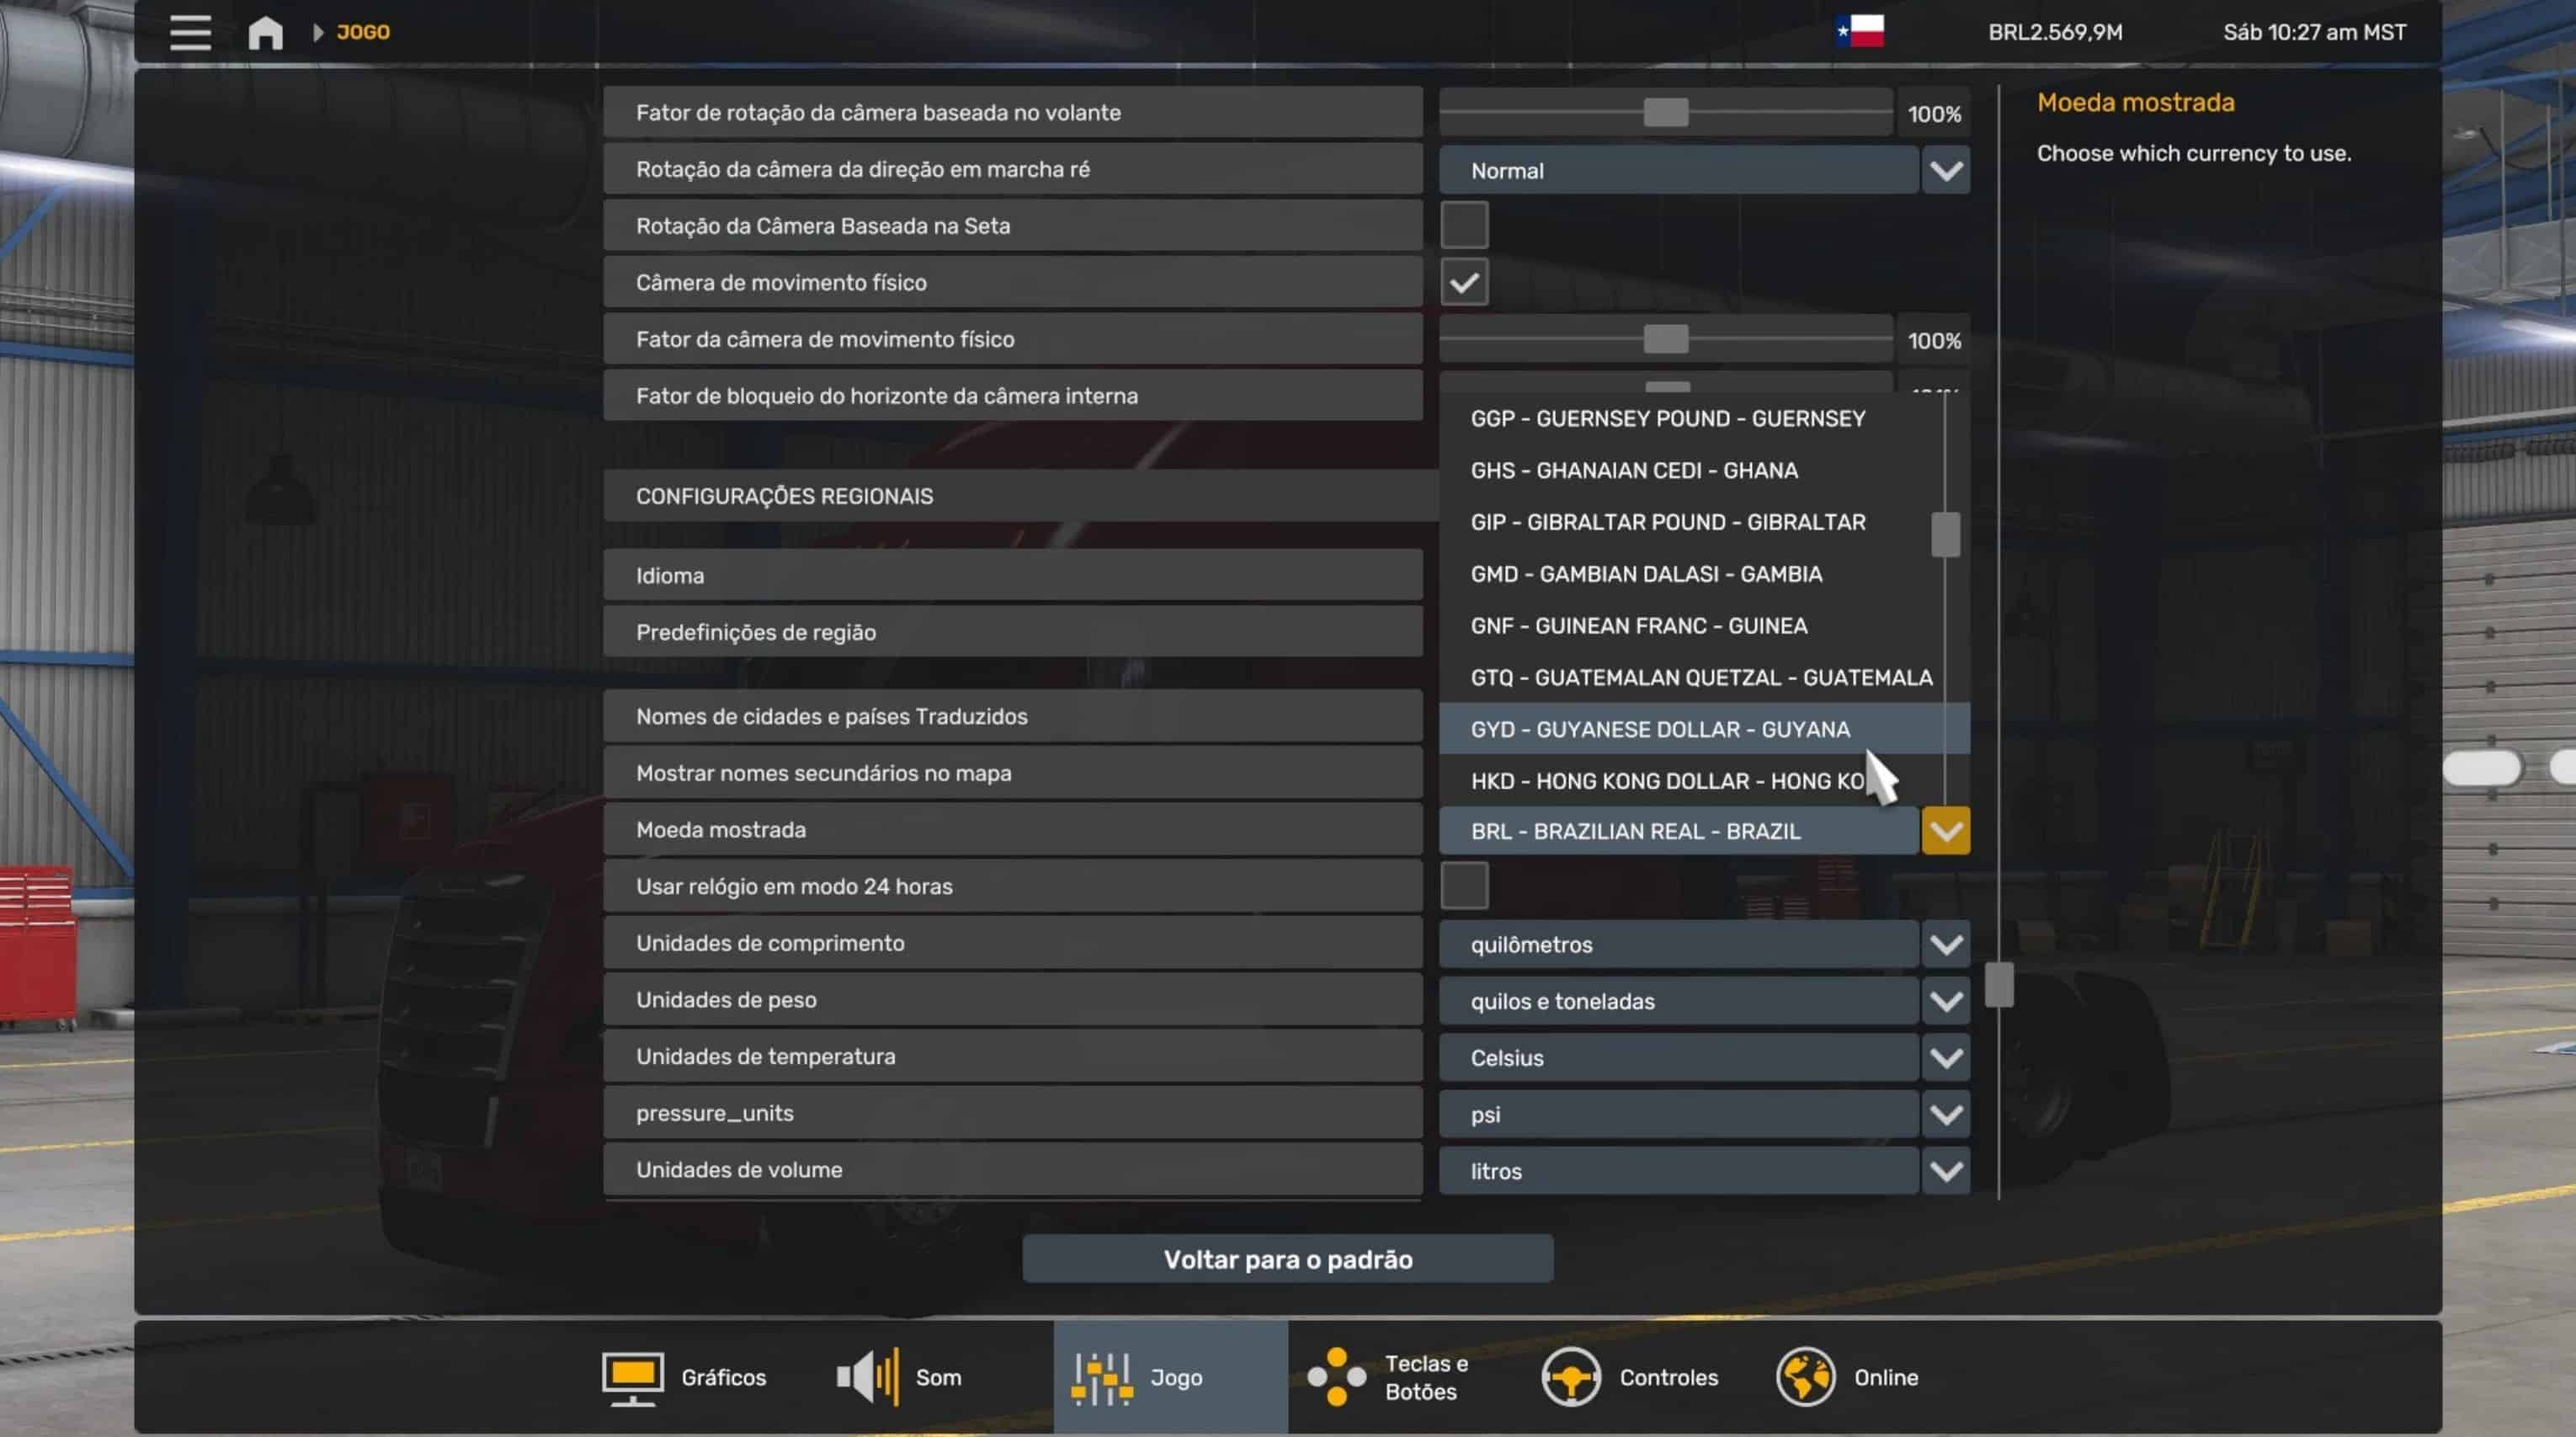2576x1437 pixels.
Task: Open Teclas e Botões via the joystick icon
Action: tap(1336, 1377)
